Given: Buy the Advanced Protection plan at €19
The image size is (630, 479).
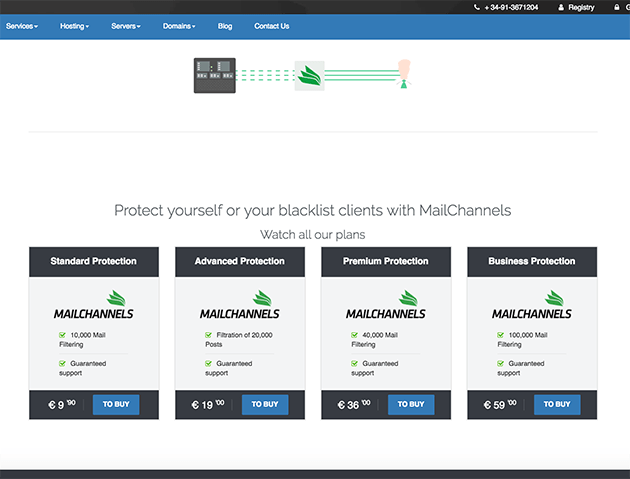Looking at the screenshot, I should pyautogui.click(x=265, y=405).
